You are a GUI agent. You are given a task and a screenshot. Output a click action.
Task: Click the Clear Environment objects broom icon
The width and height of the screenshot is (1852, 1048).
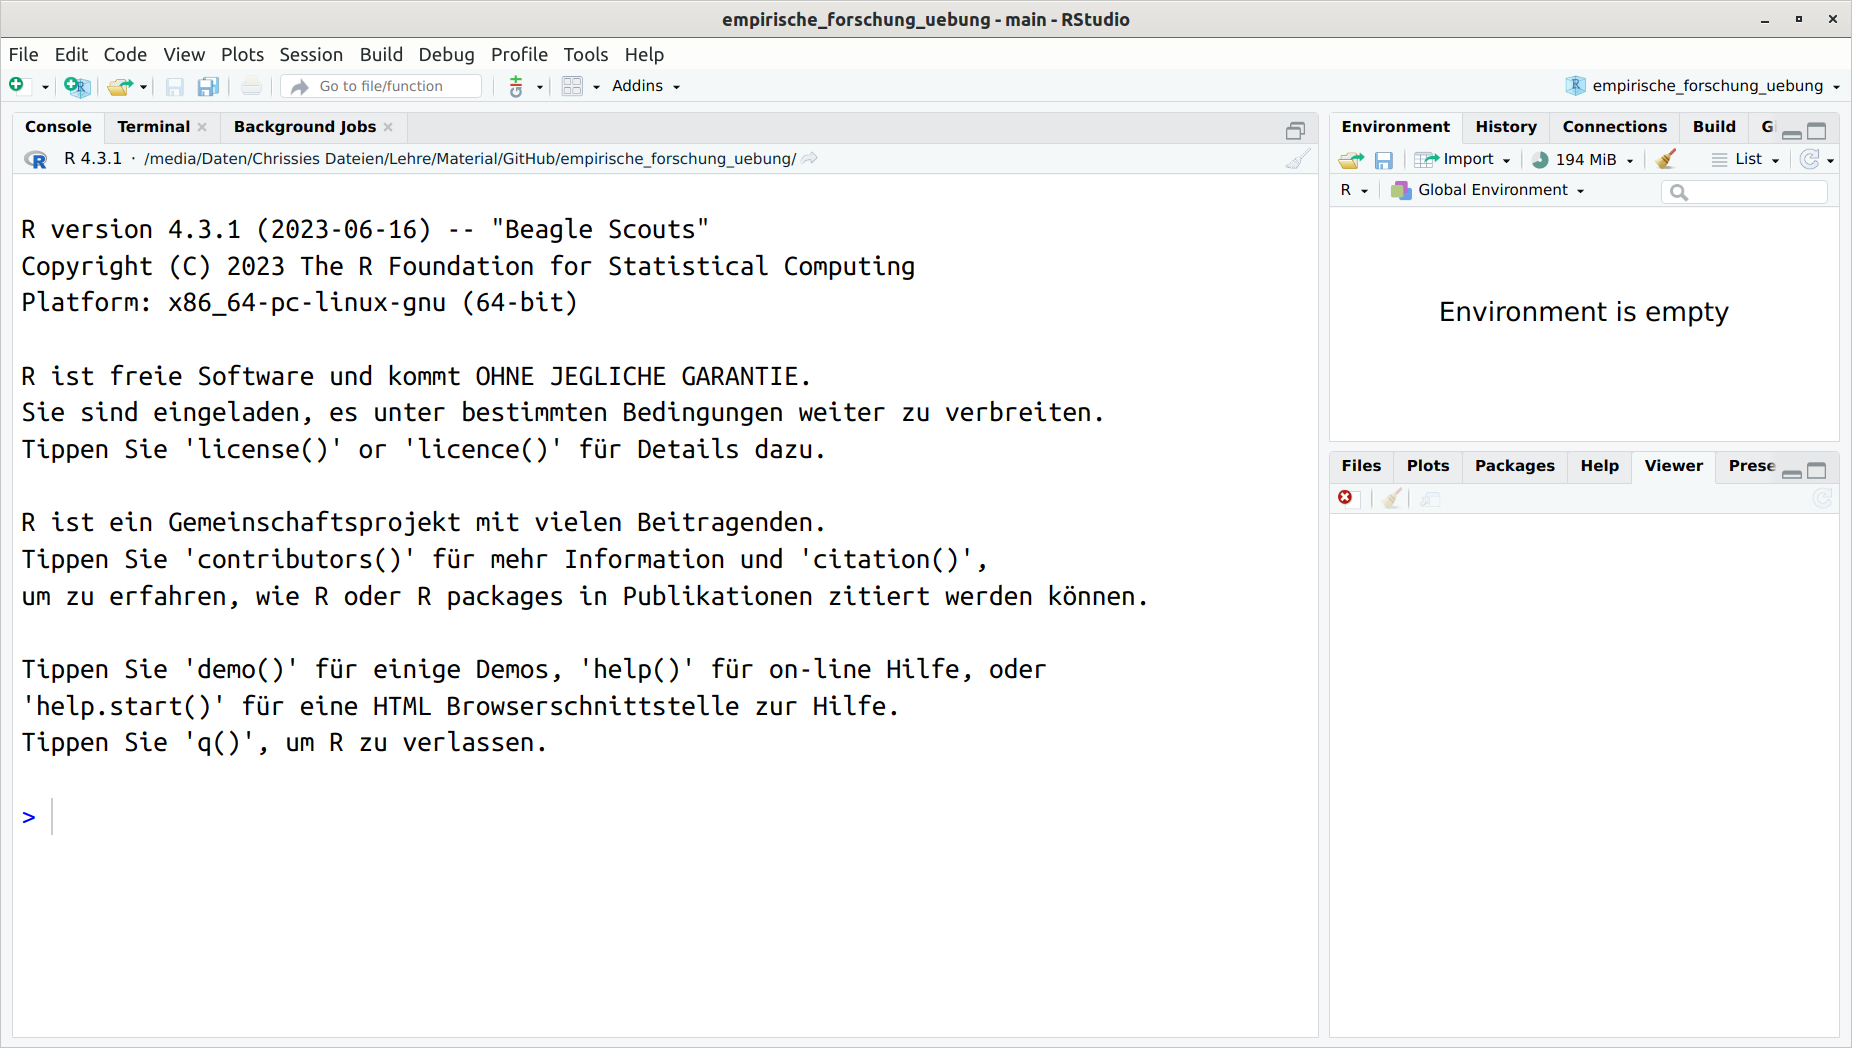(1666, 160)
